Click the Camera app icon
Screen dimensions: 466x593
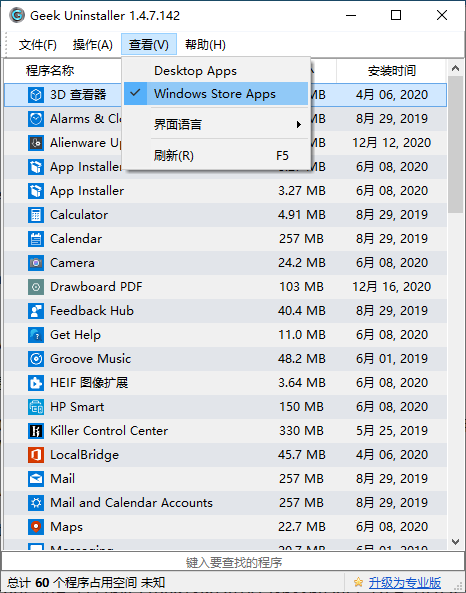pos(36,262)
